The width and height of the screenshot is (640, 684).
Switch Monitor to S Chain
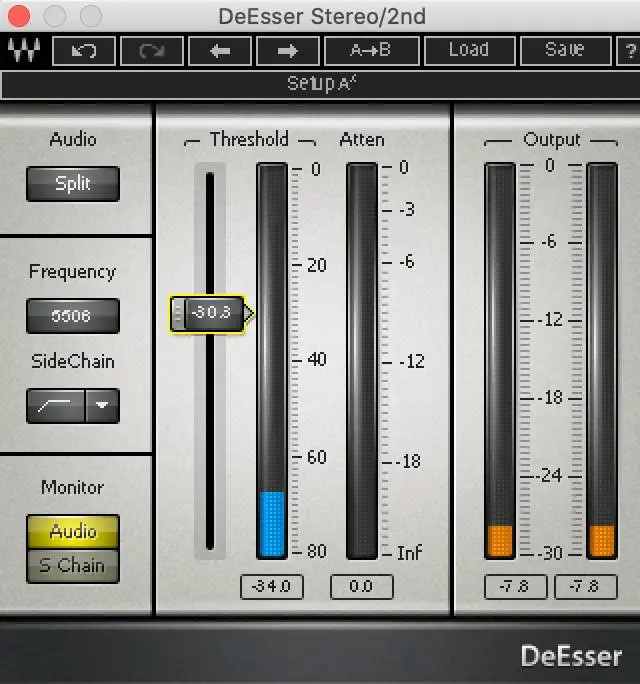pos(72,566)
